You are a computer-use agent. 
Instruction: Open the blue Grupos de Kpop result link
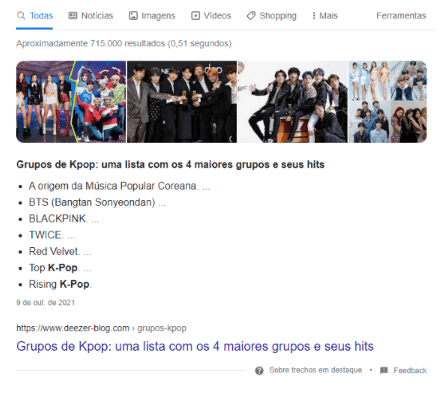click(195, 346)
